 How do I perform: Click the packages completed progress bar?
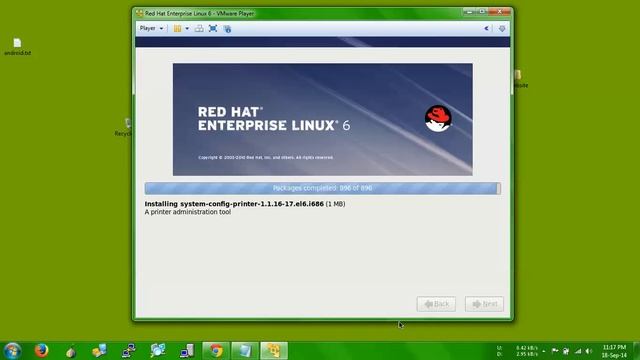tap(322, 188)
